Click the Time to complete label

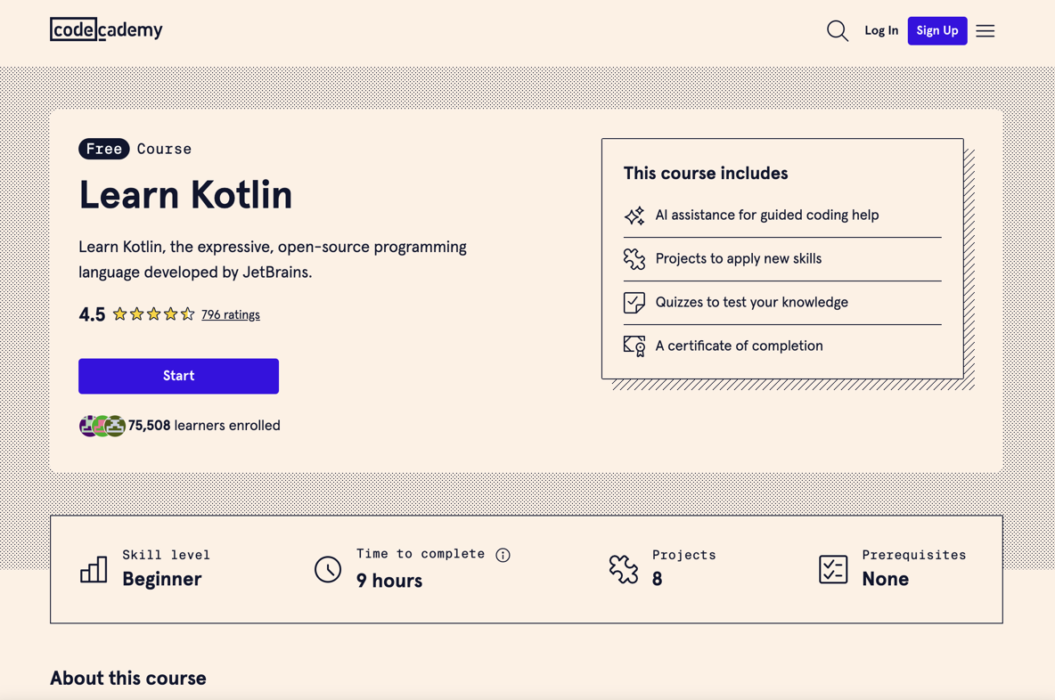coord(421,554)
